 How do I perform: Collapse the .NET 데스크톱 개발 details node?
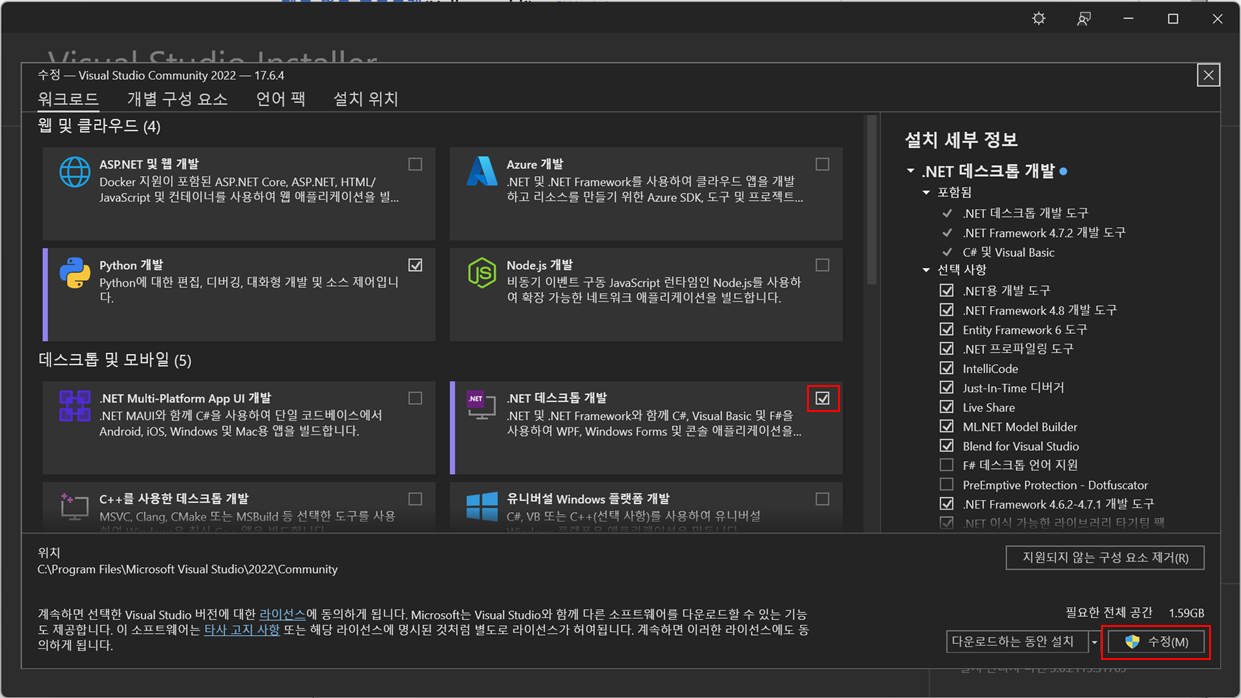(910, 171)
